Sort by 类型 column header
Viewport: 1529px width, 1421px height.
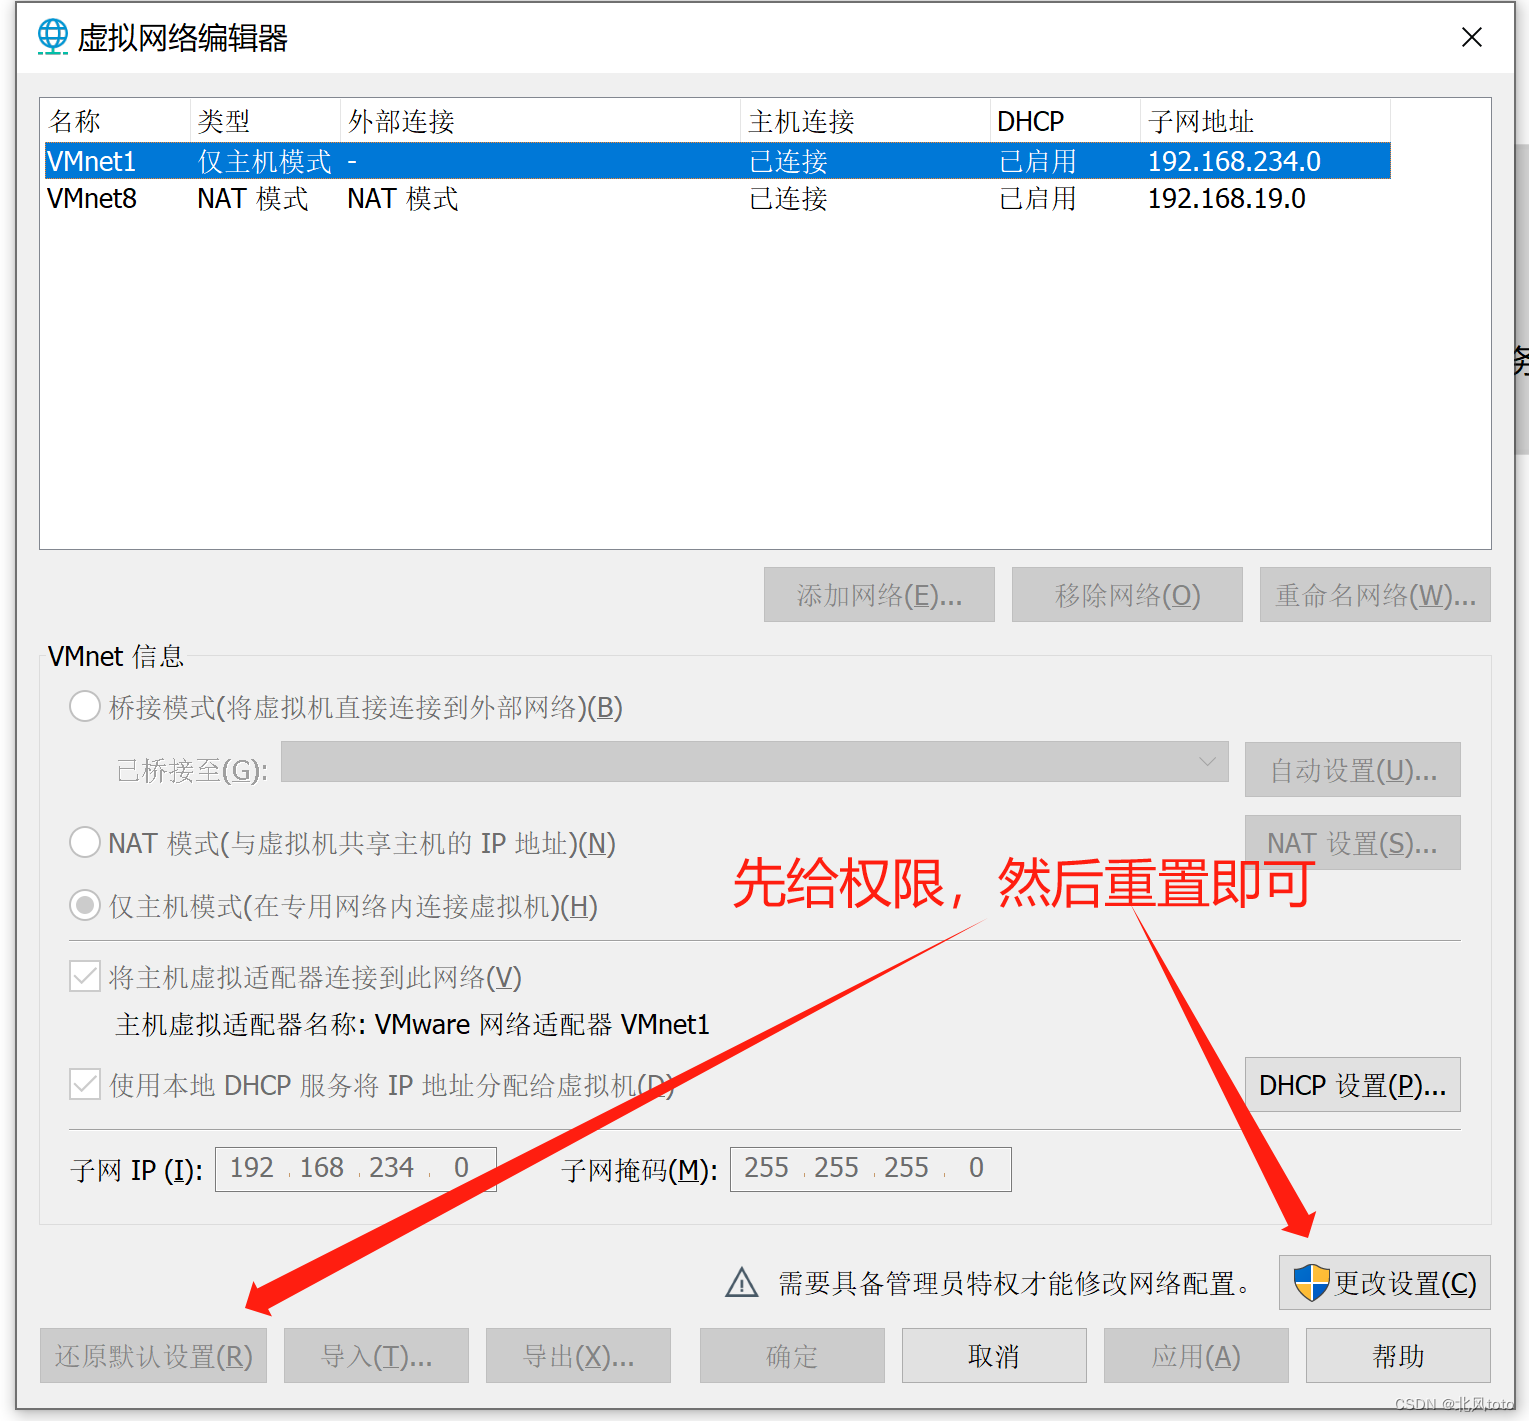coord(265,121)
